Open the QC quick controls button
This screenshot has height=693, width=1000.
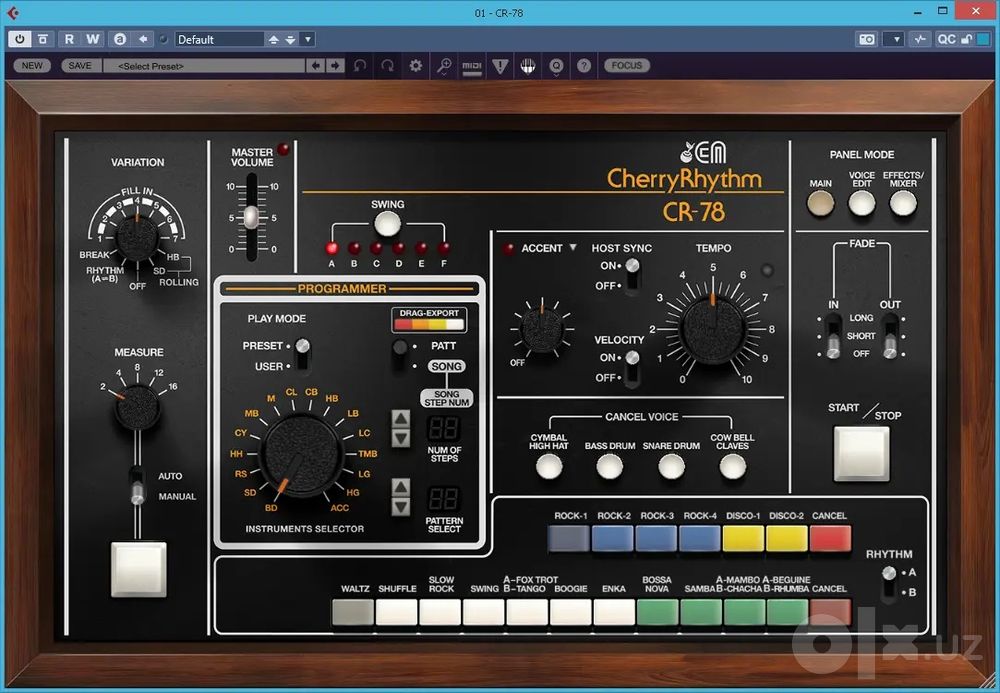coord(946,40)
